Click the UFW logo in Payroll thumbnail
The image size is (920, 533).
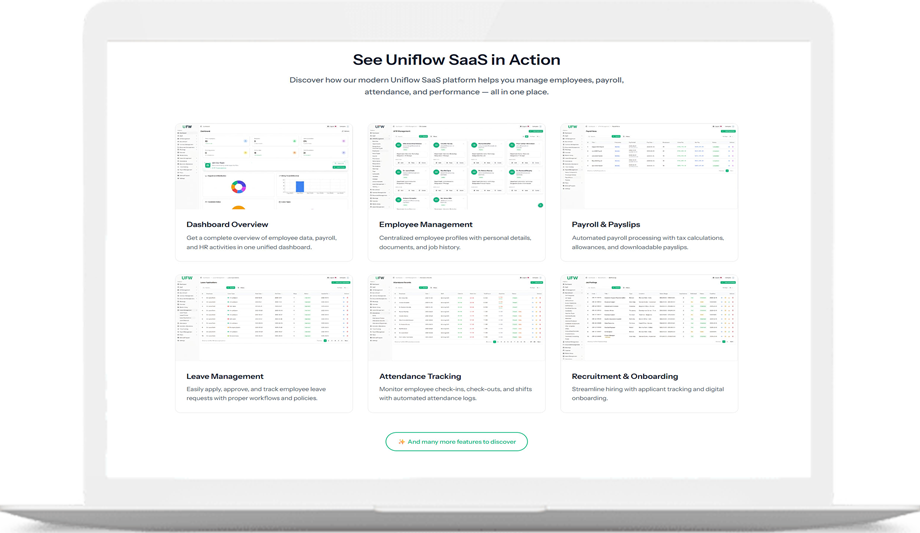click(x=572, y=127)
